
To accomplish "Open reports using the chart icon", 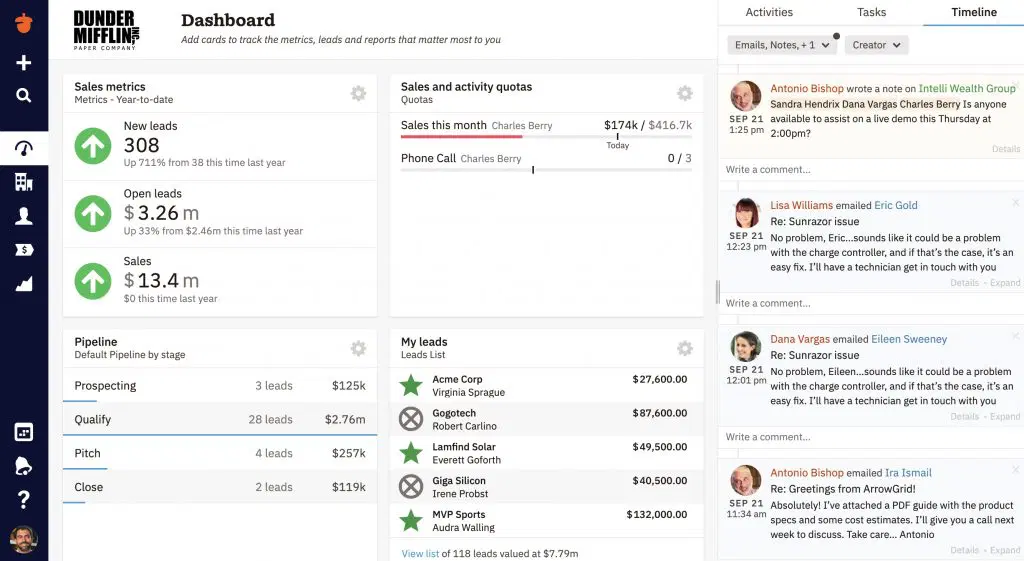I will coord(24,284).
